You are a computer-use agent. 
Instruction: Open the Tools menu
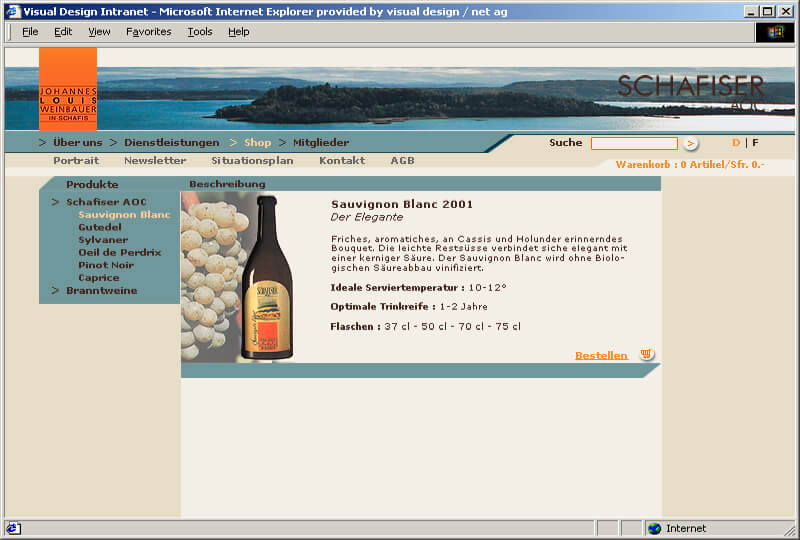(199, 32)
